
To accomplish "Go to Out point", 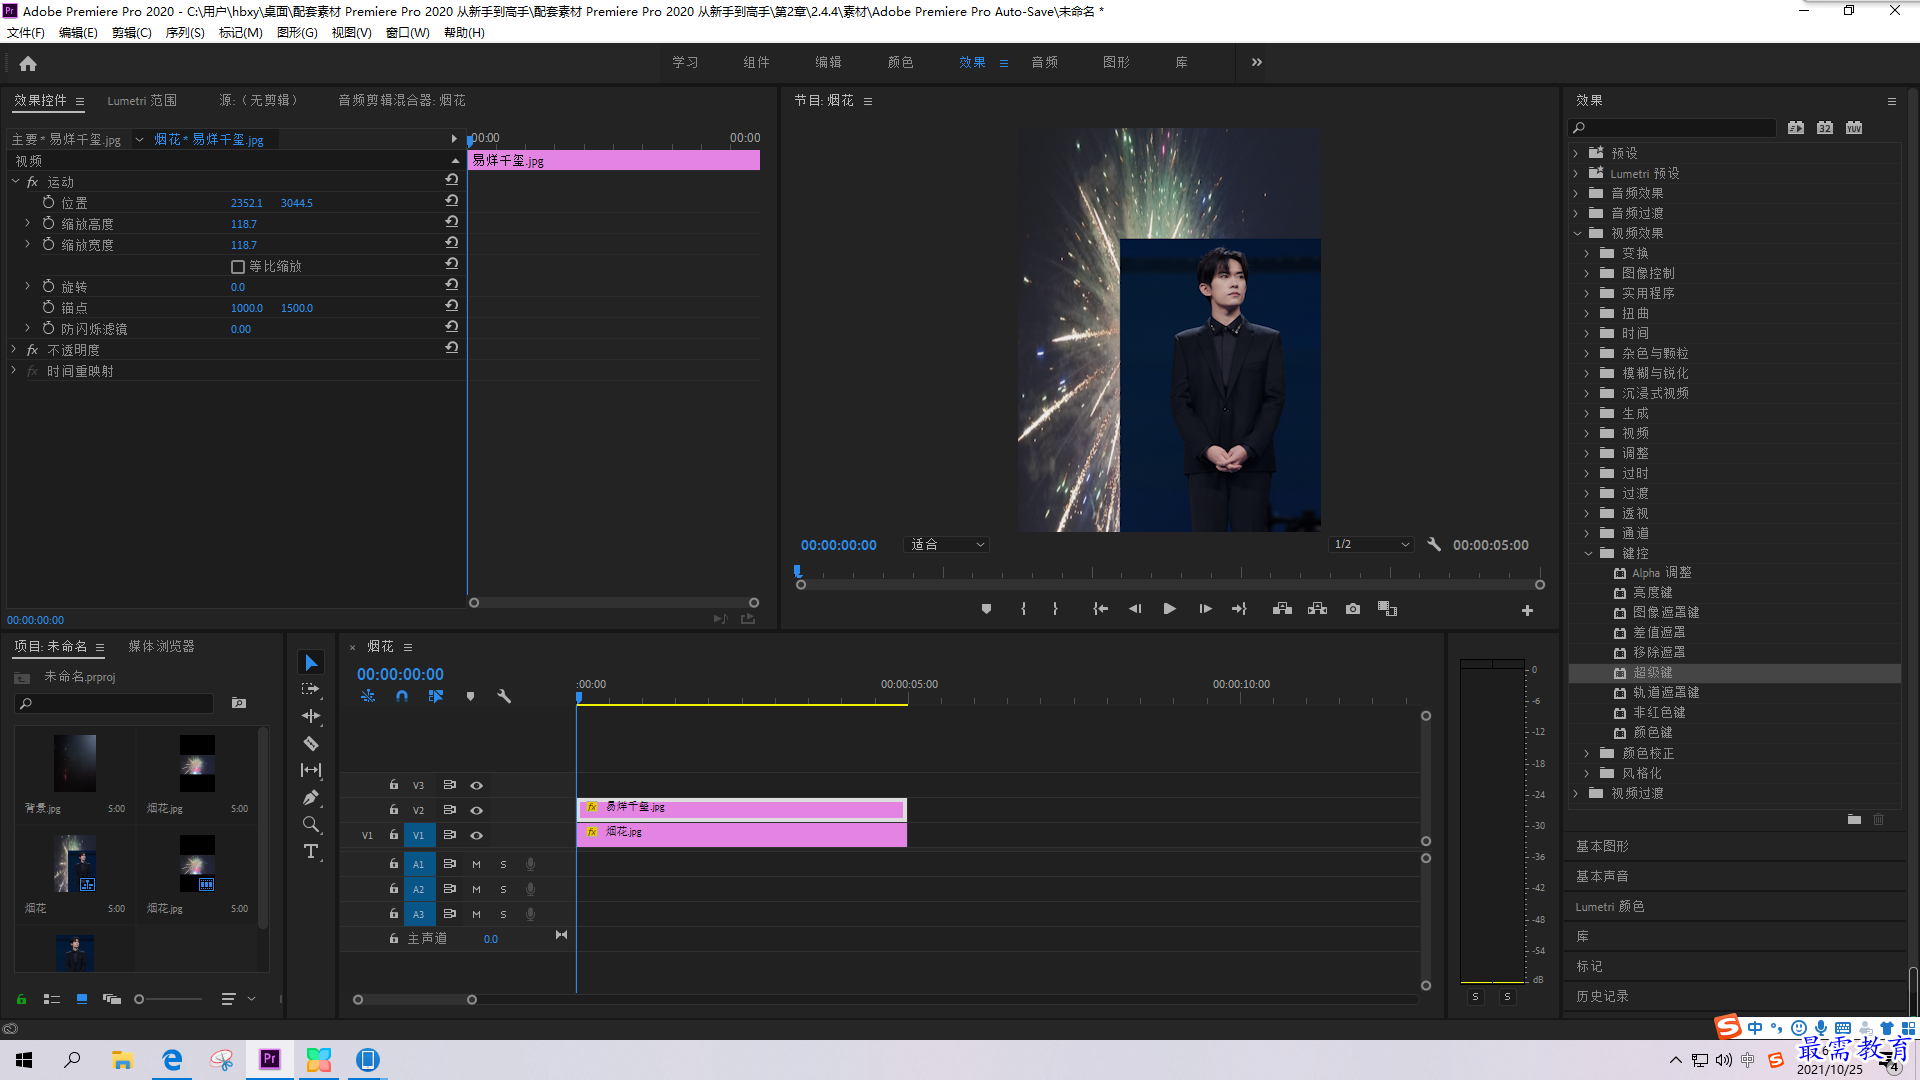I will (1239, 609).
